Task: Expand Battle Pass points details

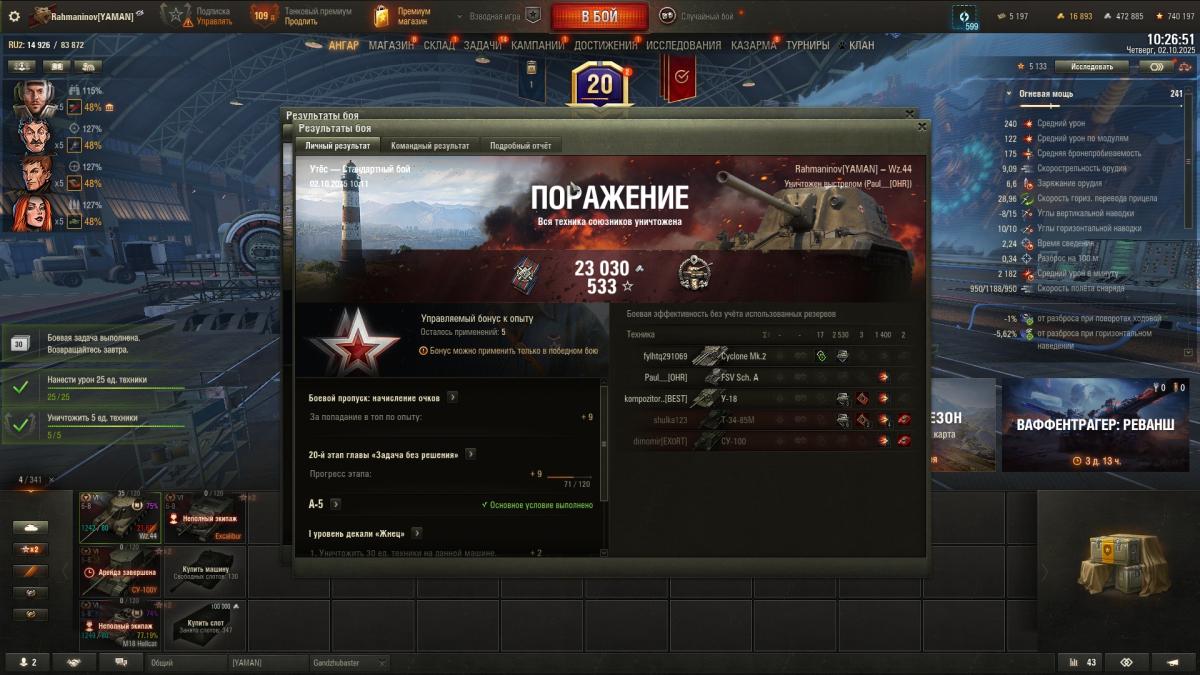Action: (452, 397)
